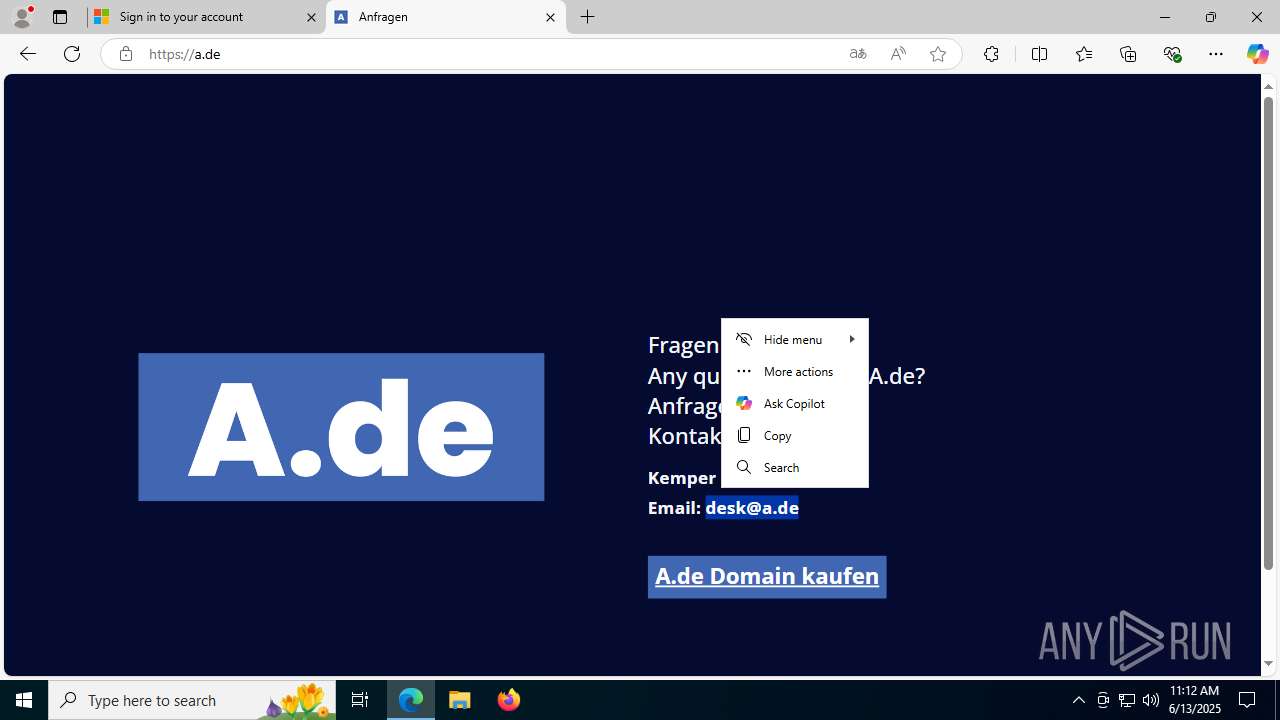Open Tab actions menu

click(x=60, y=17)
